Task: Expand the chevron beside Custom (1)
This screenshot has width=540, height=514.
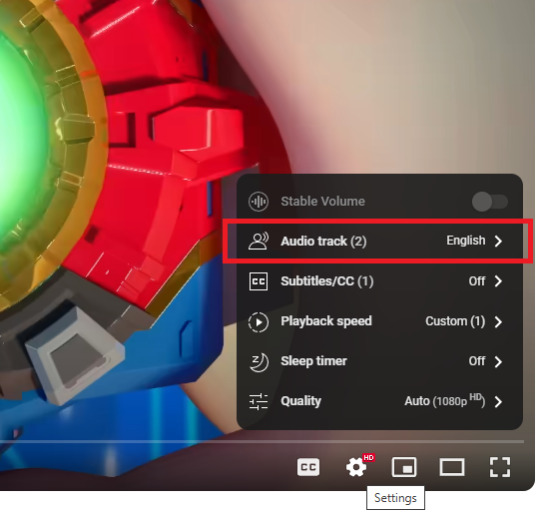Action: tap(498, 322)
